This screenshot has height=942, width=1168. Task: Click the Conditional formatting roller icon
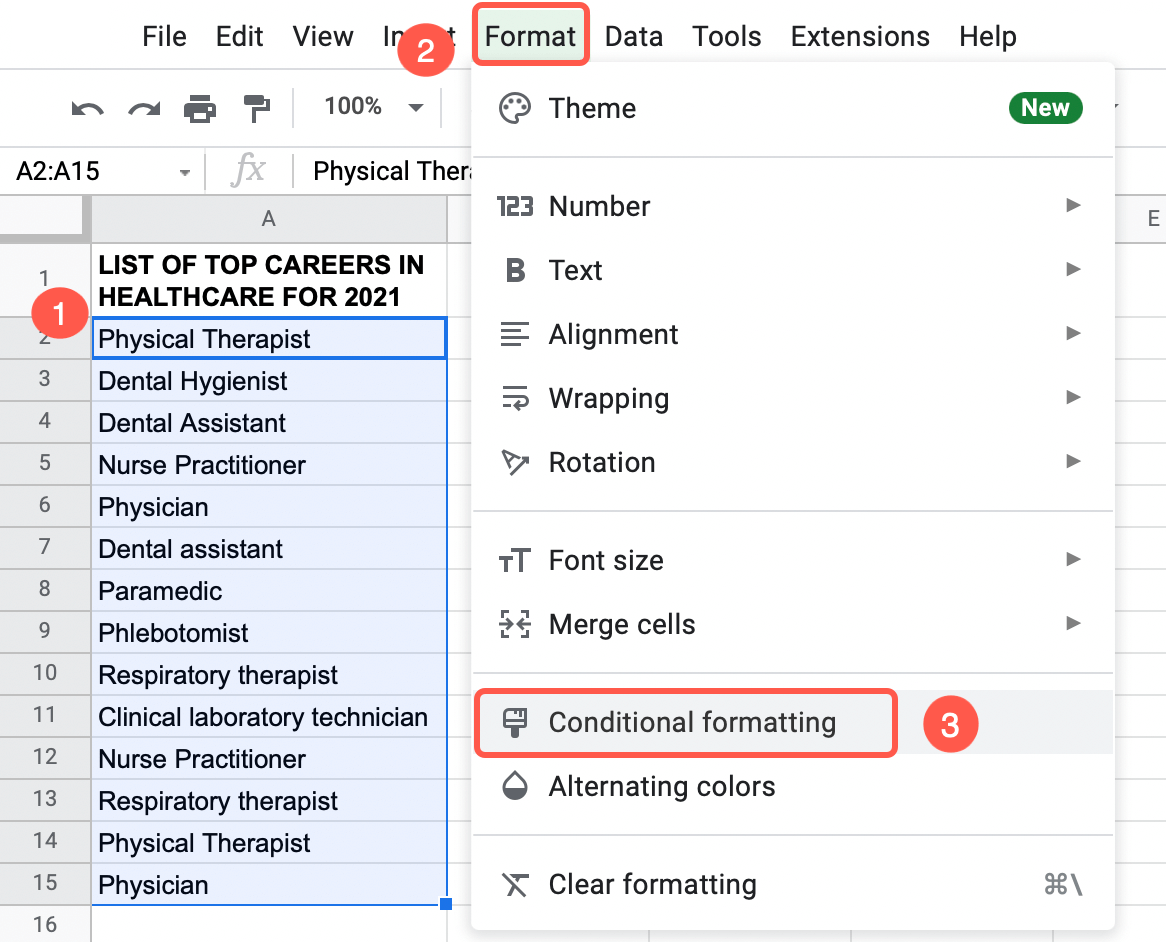pyautogui.click(x=513, y=722)
